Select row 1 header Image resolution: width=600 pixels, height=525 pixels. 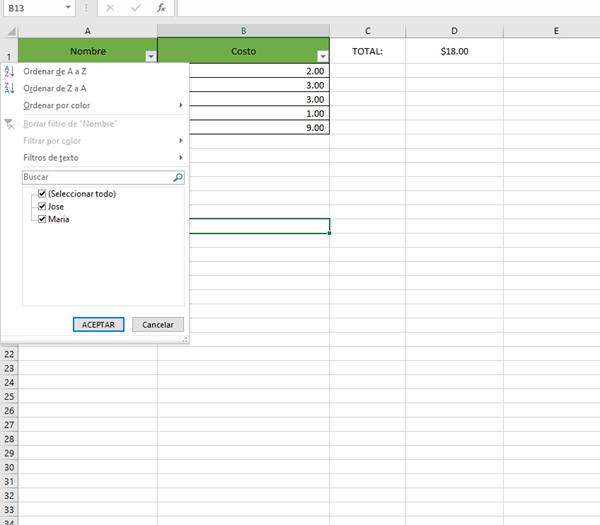point(9,51)
